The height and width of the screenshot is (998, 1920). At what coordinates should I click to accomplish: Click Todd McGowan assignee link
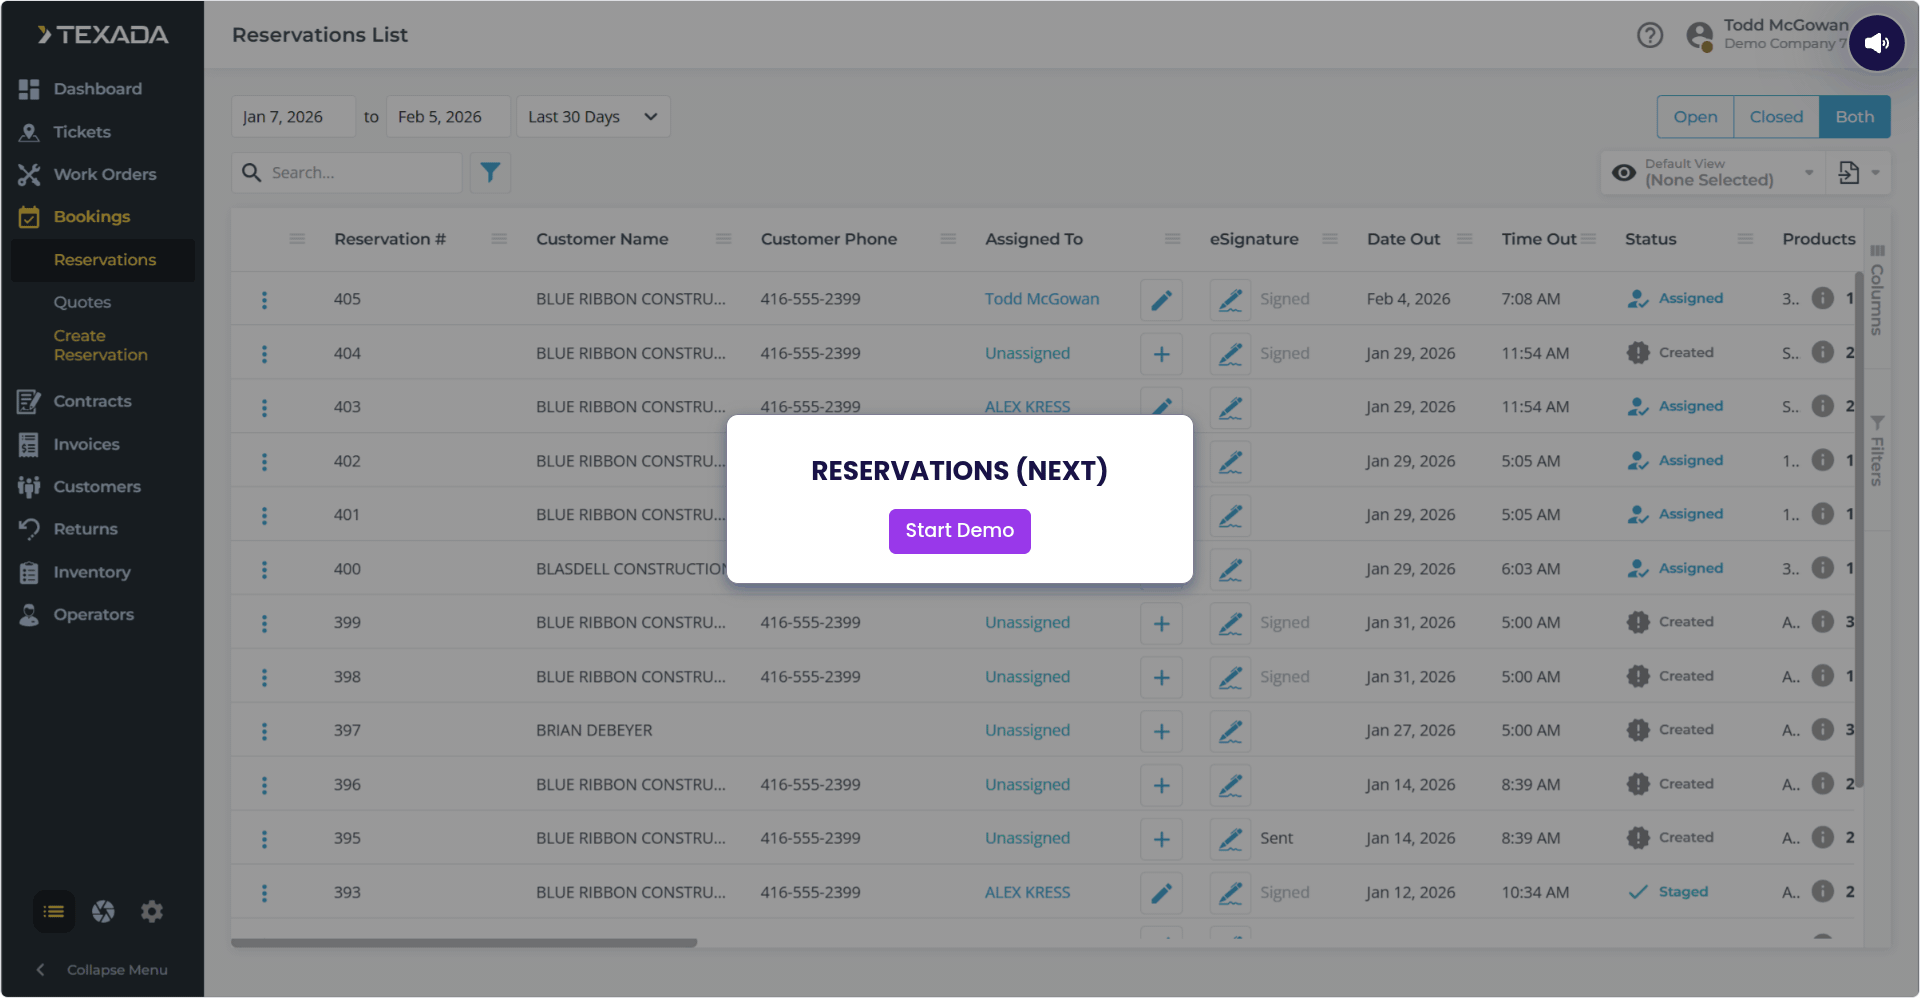pyautogui.click(x=1041, y=299)
